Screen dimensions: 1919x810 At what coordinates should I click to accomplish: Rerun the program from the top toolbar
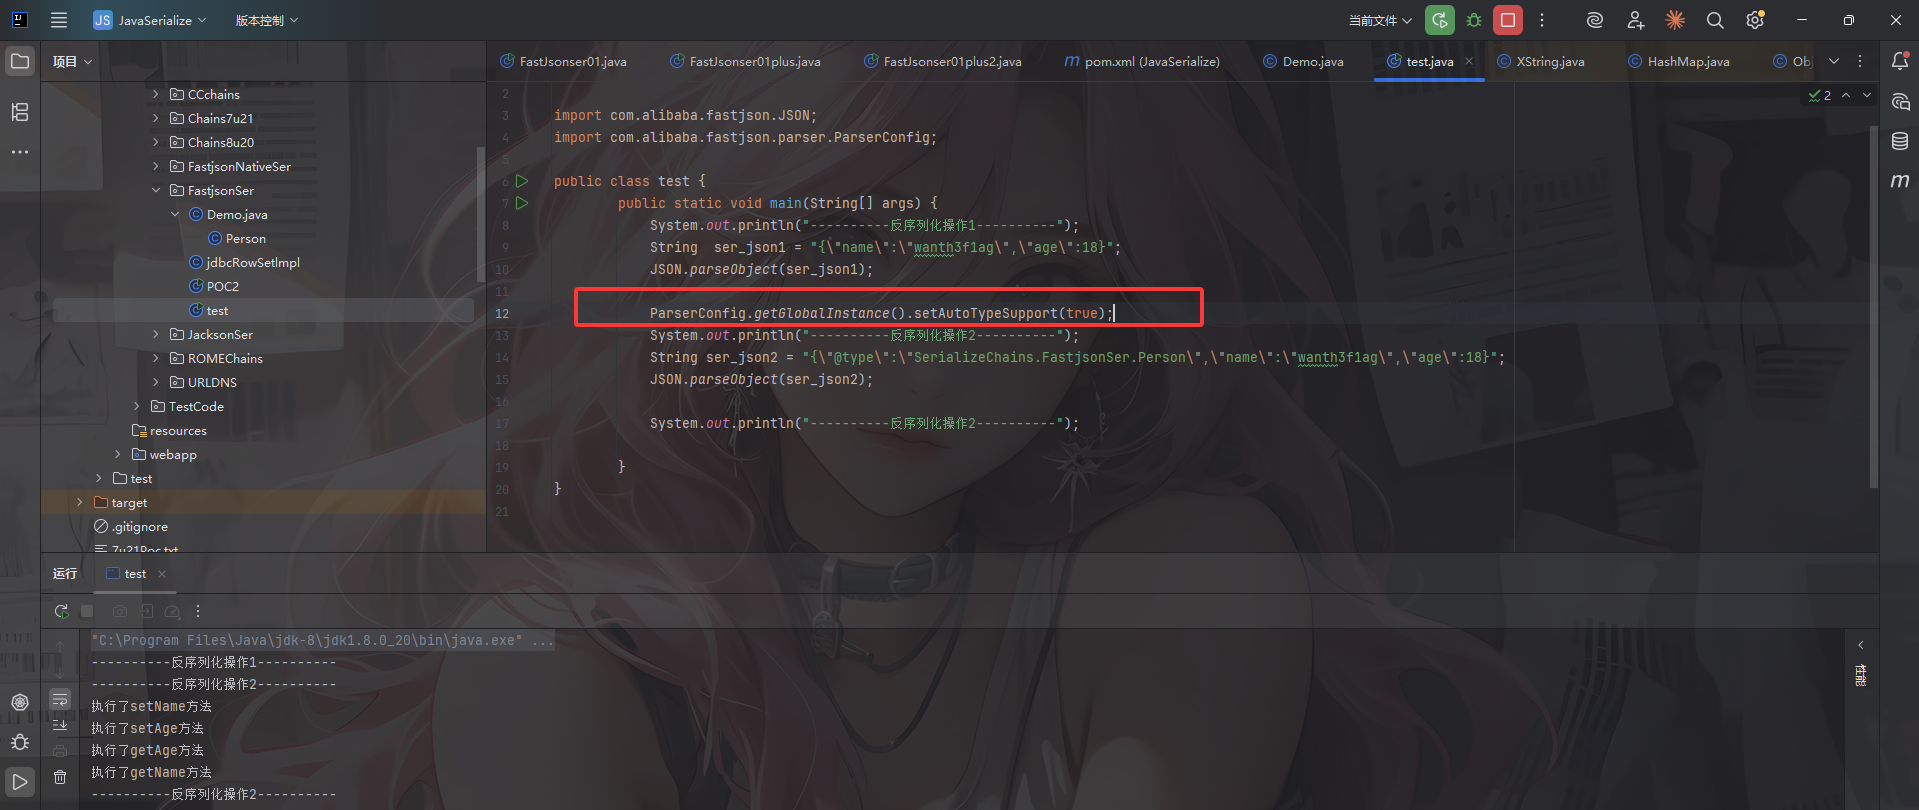click(x=1439, y=20)
